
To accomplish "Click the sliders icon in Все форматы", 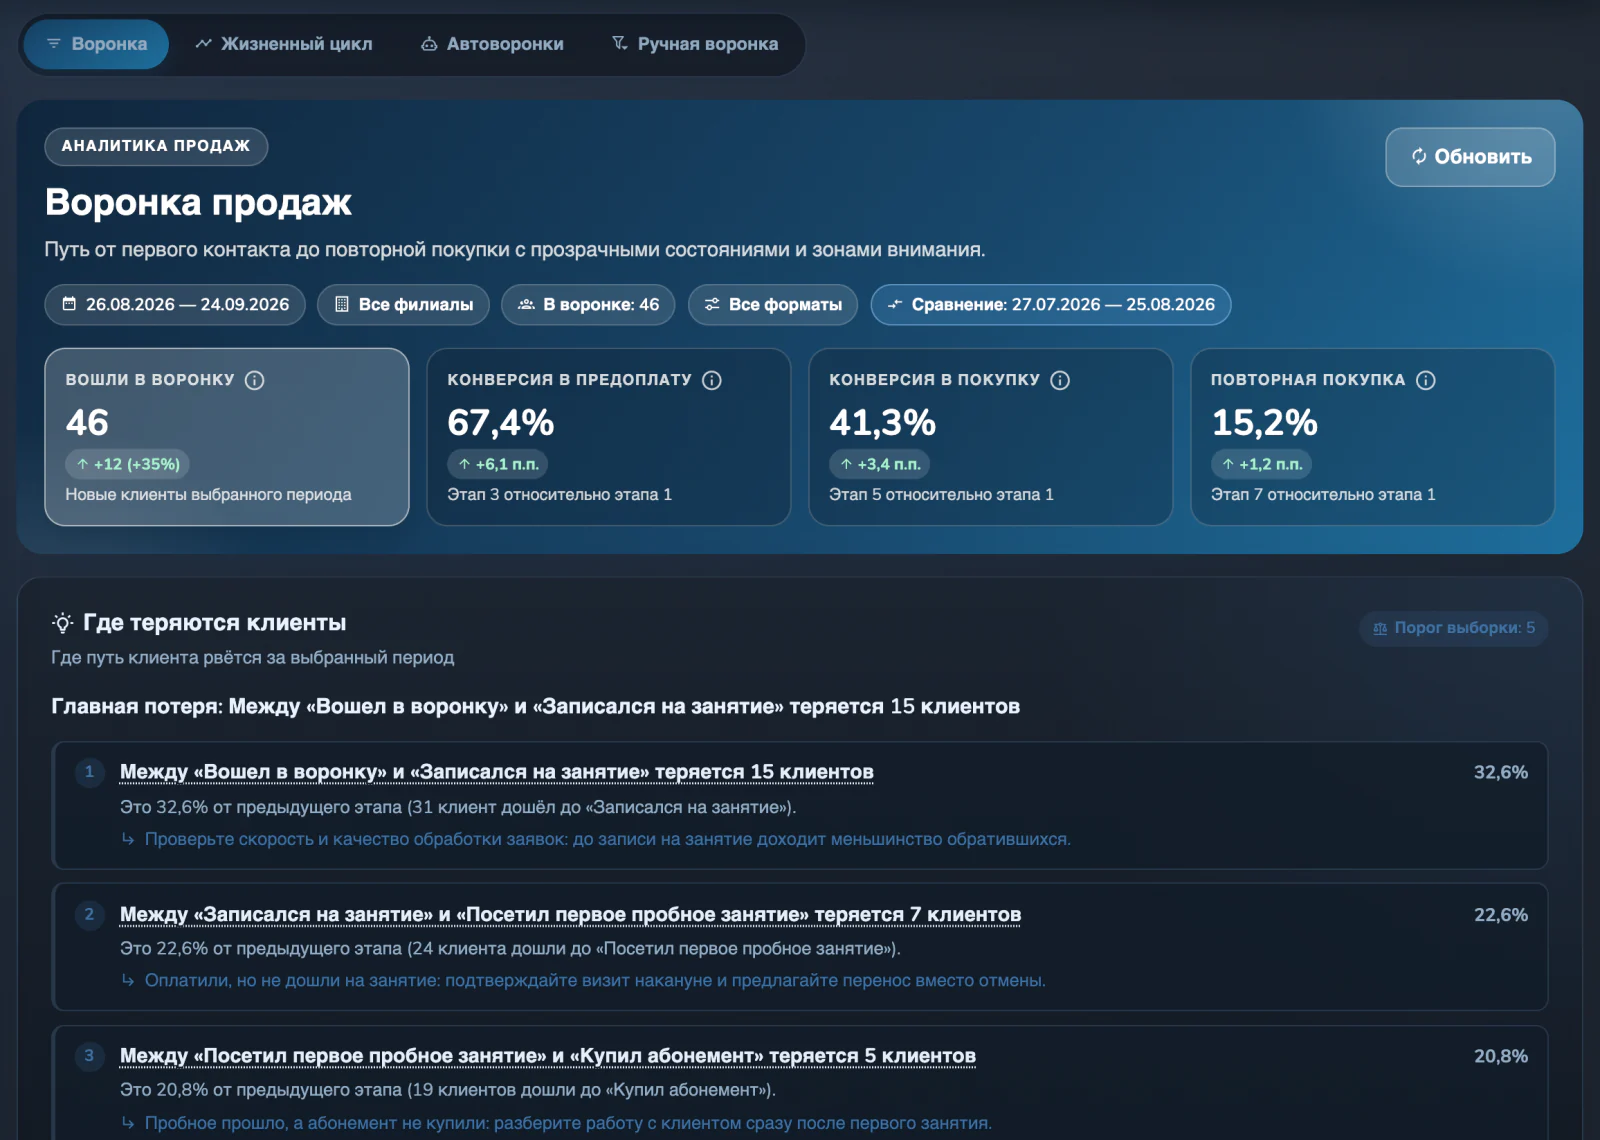I will coord(712,304).
